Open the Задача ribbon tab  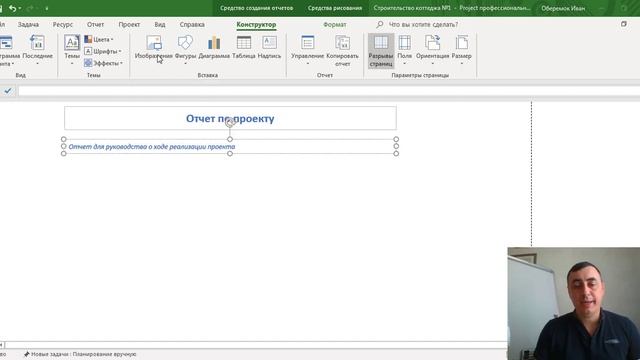(28, 24)
